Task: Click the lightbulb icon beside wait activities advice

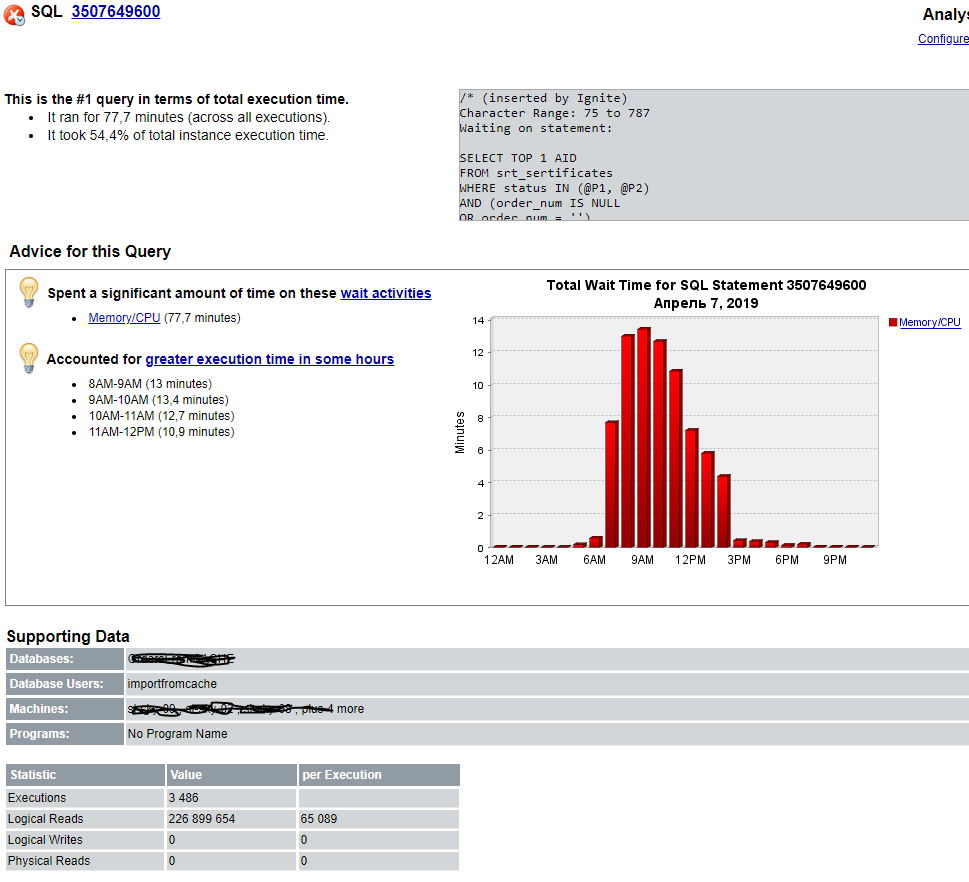Action: [x=28, y=292]
